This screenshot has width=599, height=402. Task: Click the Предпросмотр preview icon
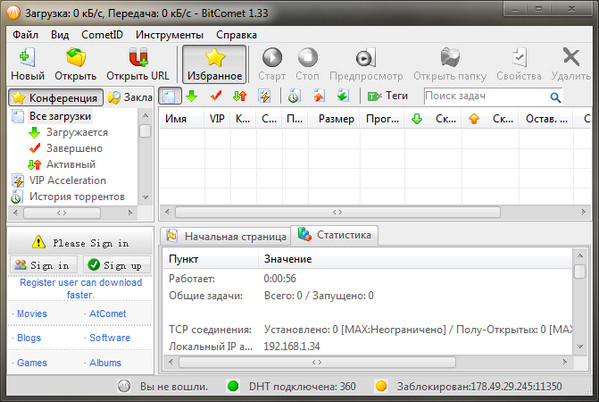[366, 57]
